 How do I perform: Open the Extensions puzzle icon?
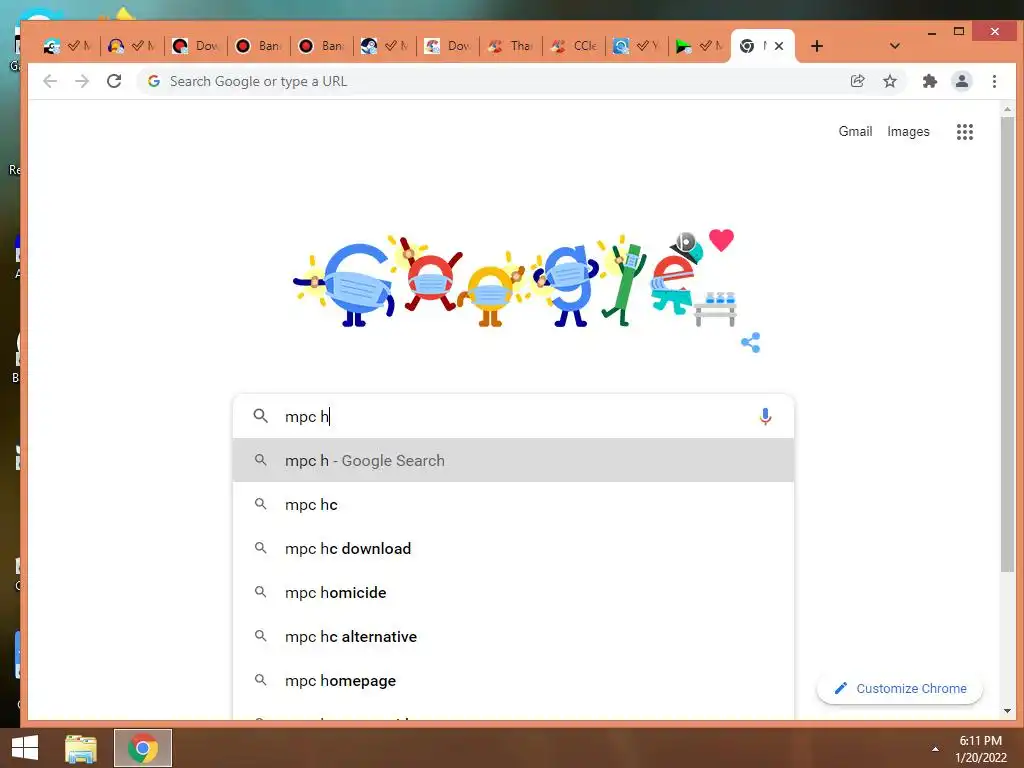(x=929, y=81)
